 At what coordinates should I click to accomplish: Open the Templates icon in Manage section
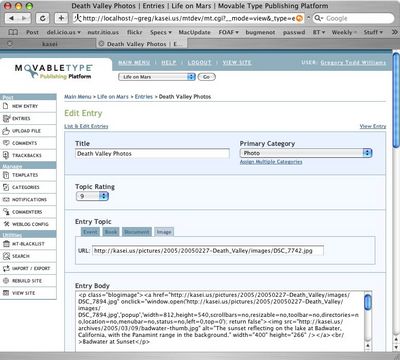coord(6,175)
